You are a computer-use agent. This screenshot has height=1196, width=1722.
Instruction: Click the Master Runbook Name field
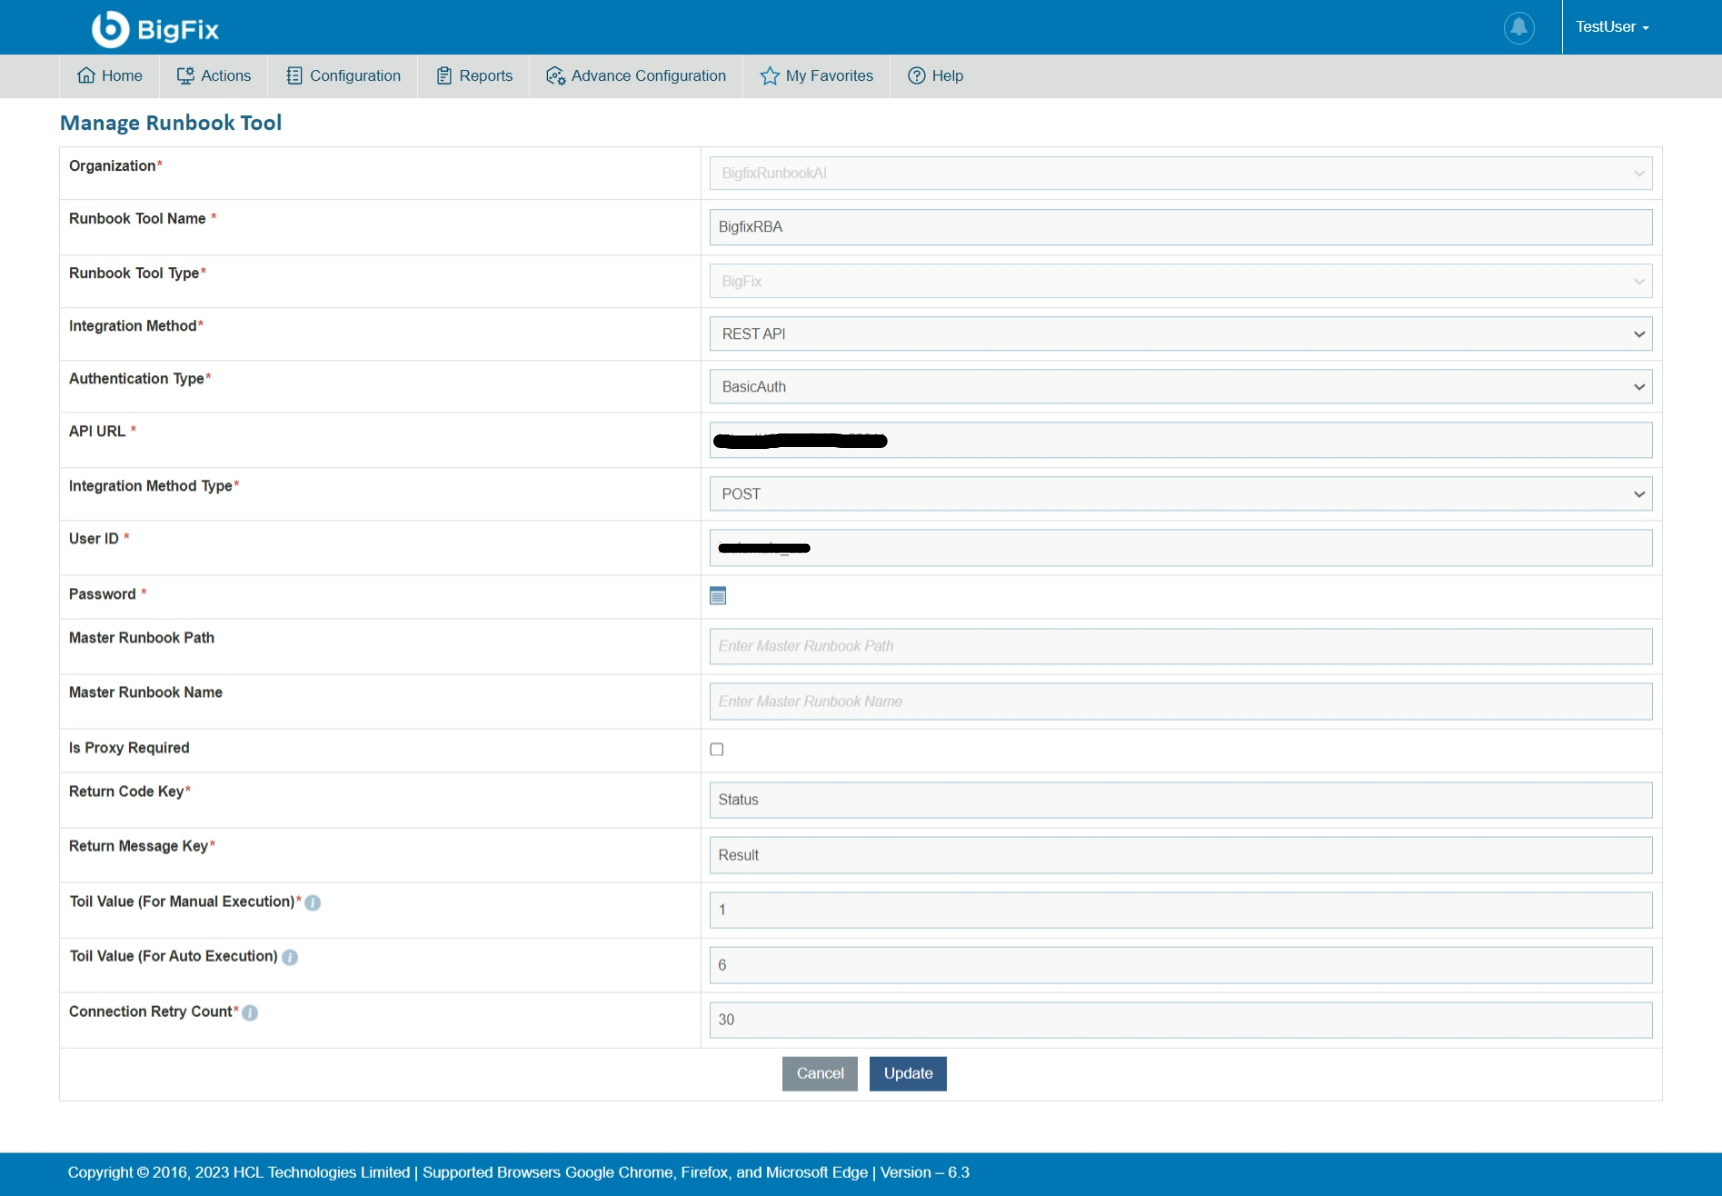[1180, 702]
